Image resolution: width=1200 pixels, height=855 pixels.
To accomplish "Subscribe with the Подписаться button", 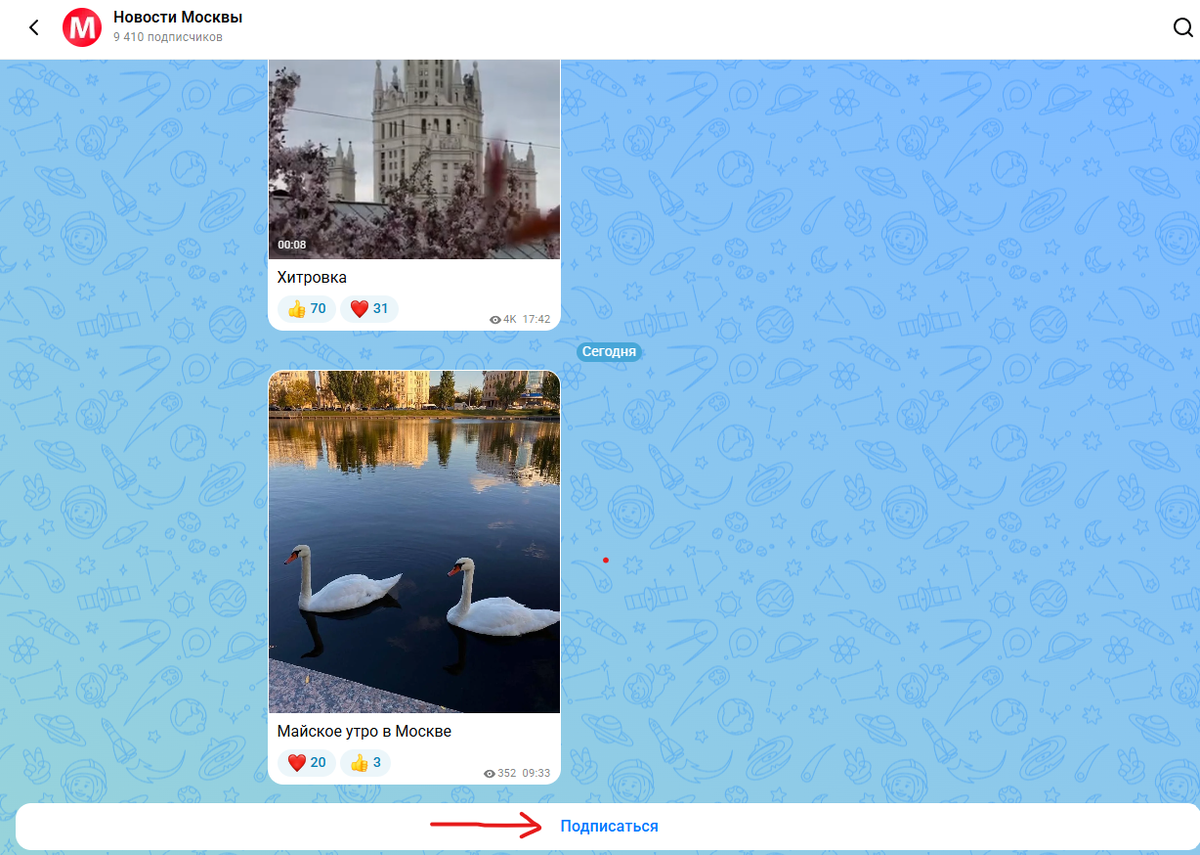I will click(x=609, y=826).
